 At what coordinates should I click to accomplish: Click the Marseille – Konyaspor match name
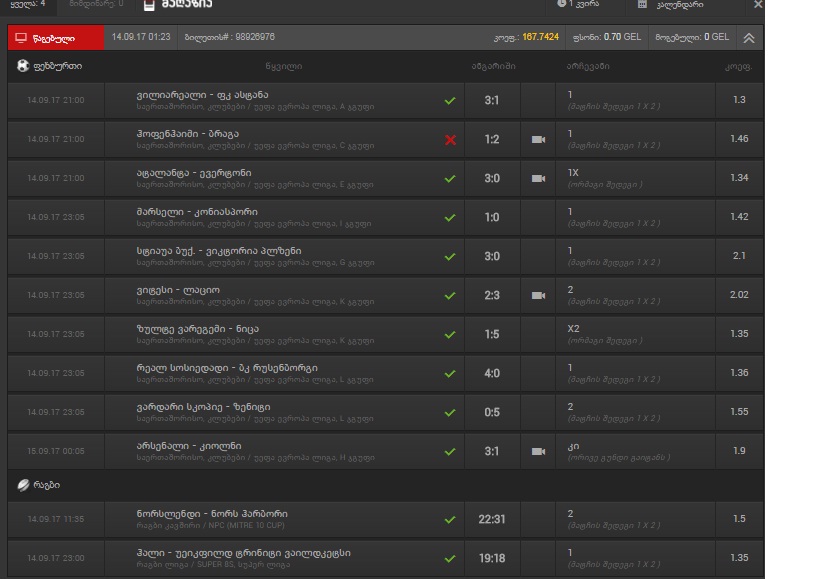197,212
